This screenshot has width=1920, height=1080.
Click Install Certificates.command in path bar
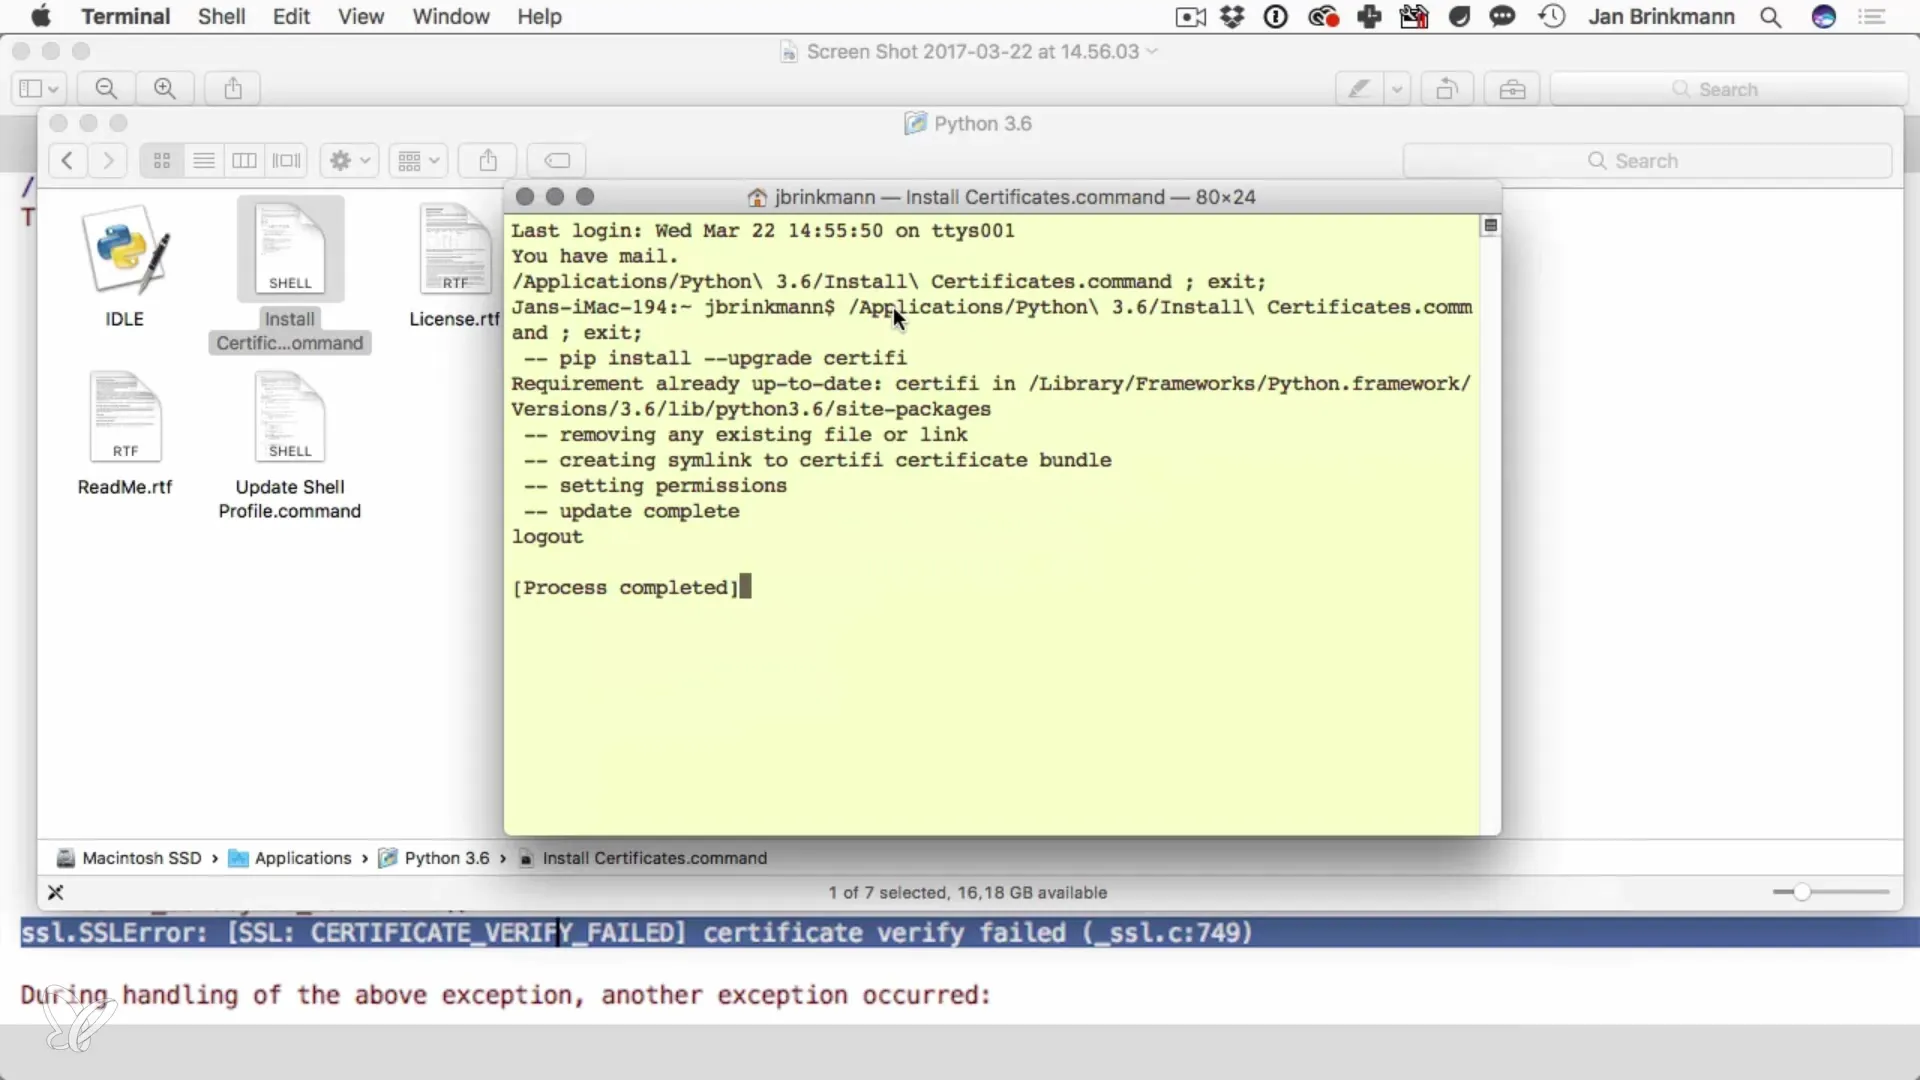coord(643,858)
